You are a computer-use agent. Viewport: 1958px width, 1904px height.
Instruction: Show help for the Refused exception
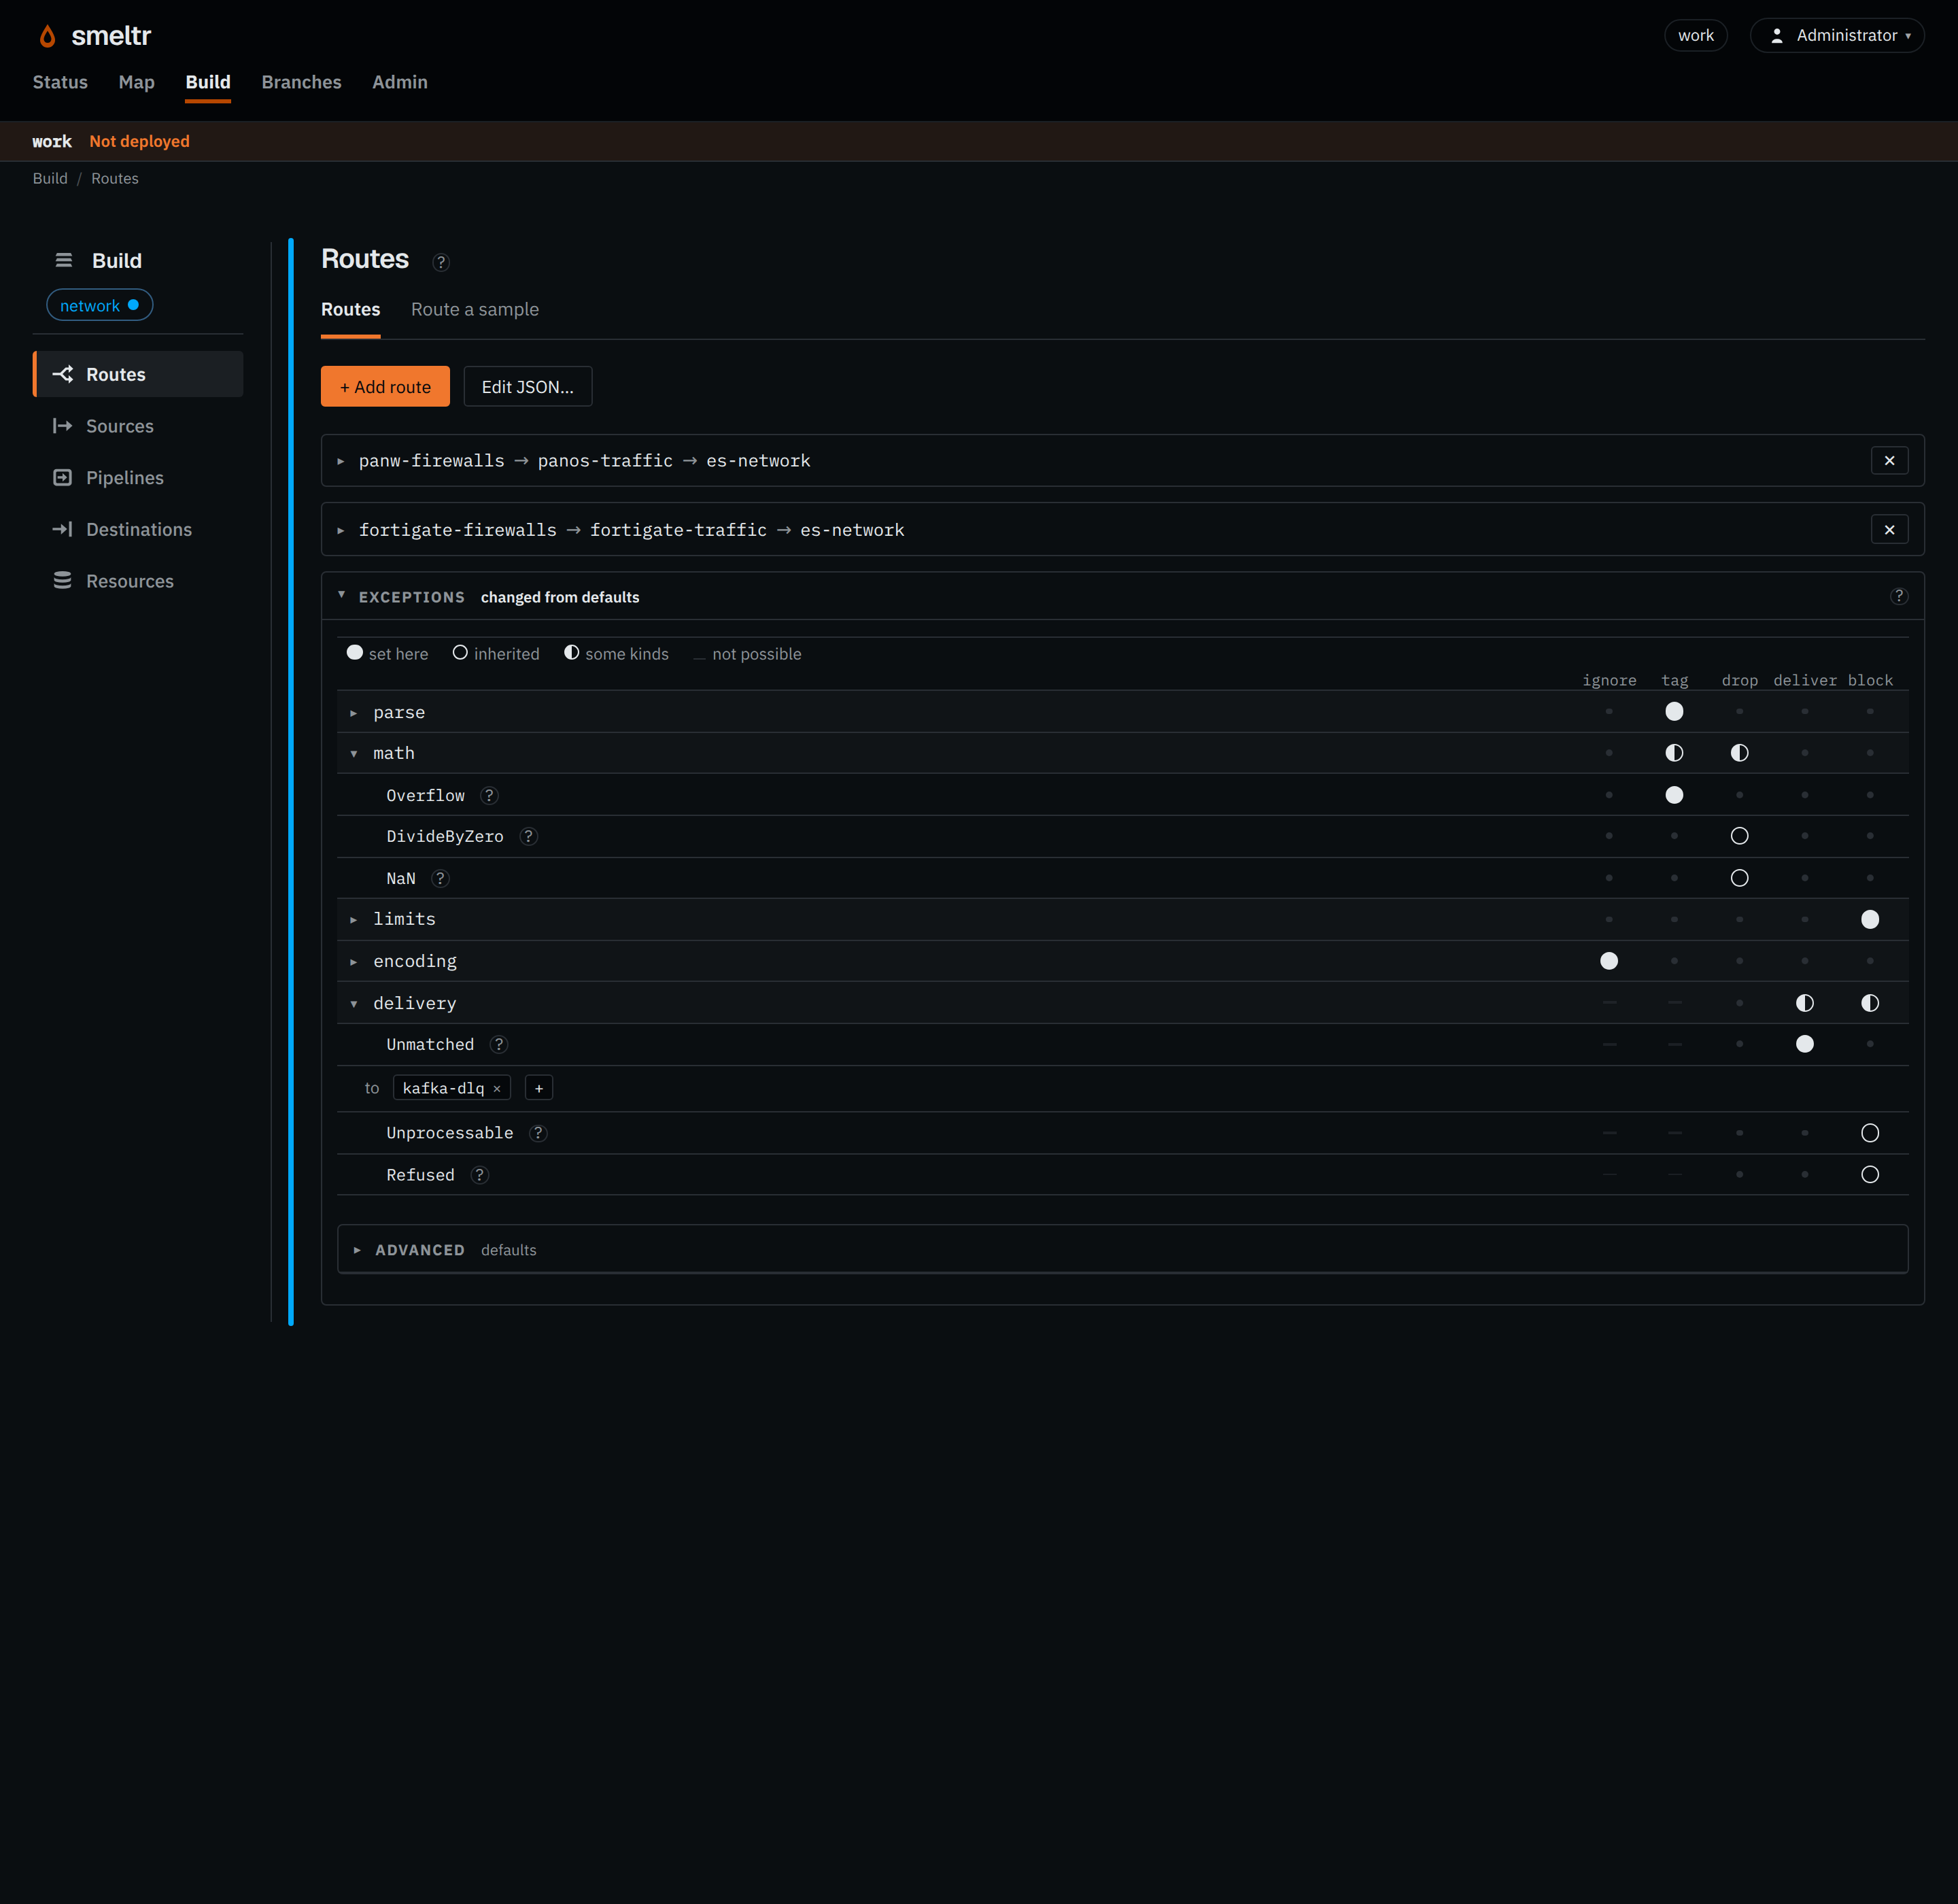(480, 1175)
